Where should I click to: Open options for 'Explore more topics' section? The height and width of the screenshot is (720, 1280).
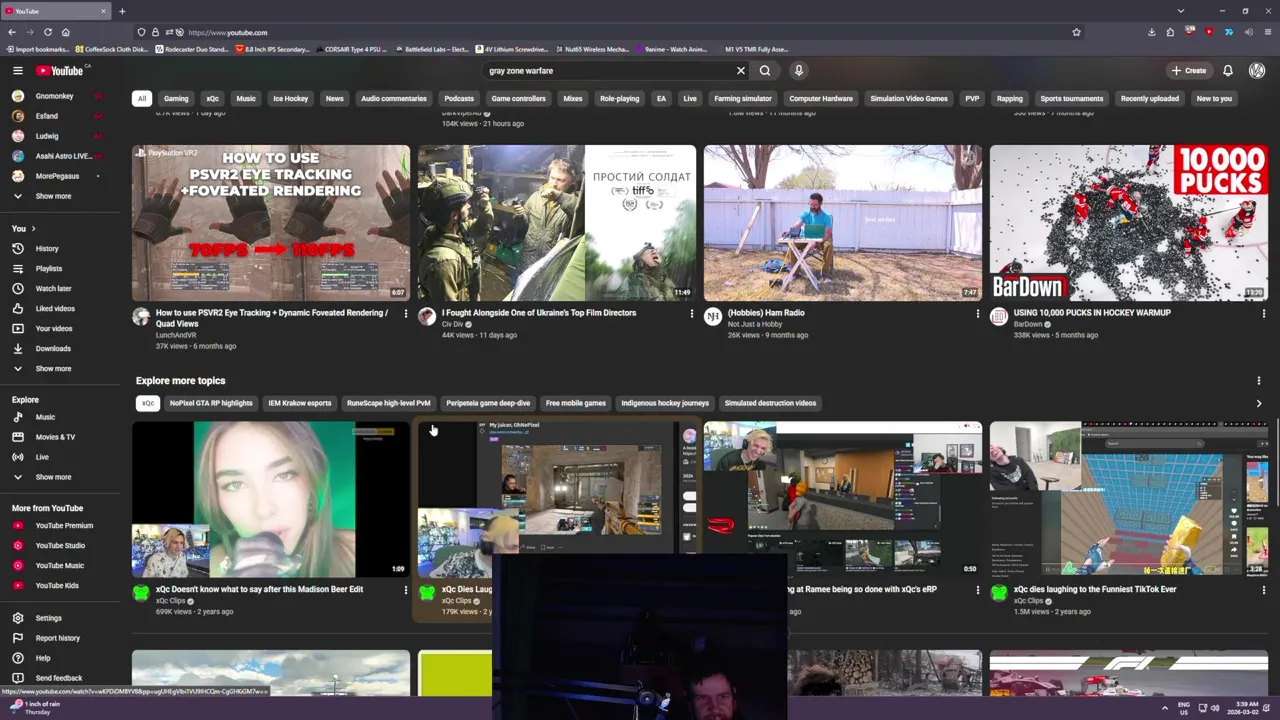pos(1258,381)
